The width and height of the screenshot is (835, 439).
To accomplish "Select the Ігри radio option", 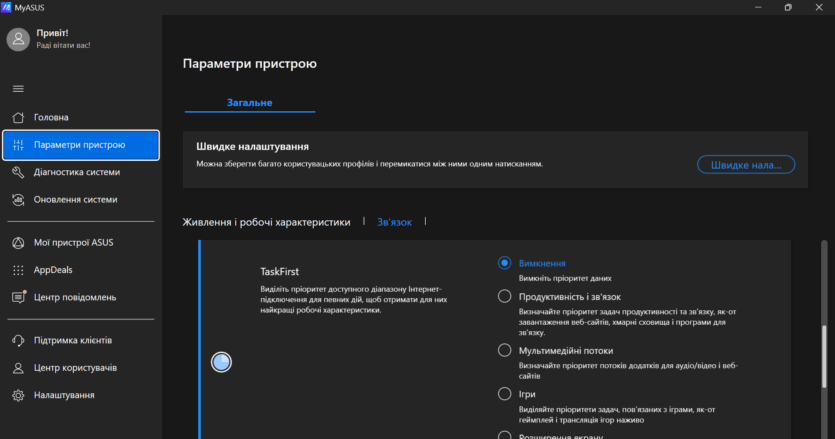I will [505, 394].
